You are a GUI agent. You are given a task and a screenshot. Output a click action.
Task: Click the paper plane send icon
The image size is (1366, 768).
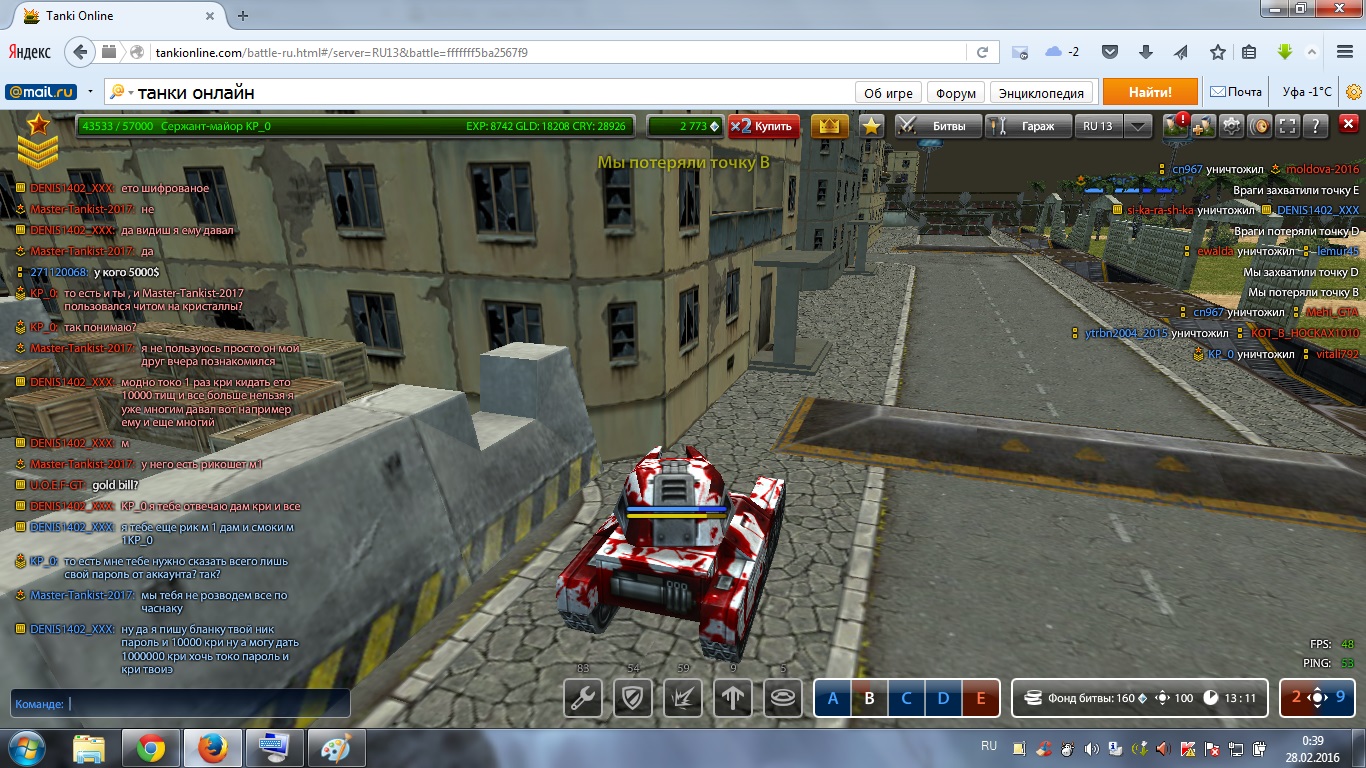click(x=1181, y=52)
